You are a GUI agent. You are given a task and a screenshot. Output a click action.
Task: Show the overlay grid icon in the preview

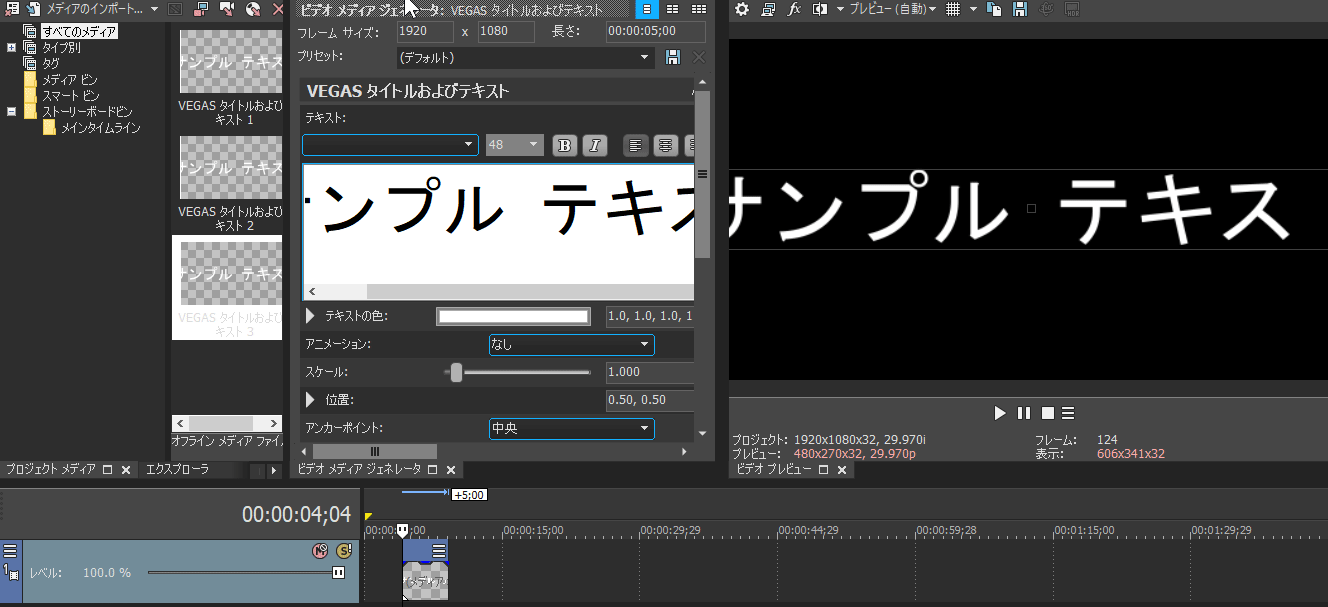[953, 9]
